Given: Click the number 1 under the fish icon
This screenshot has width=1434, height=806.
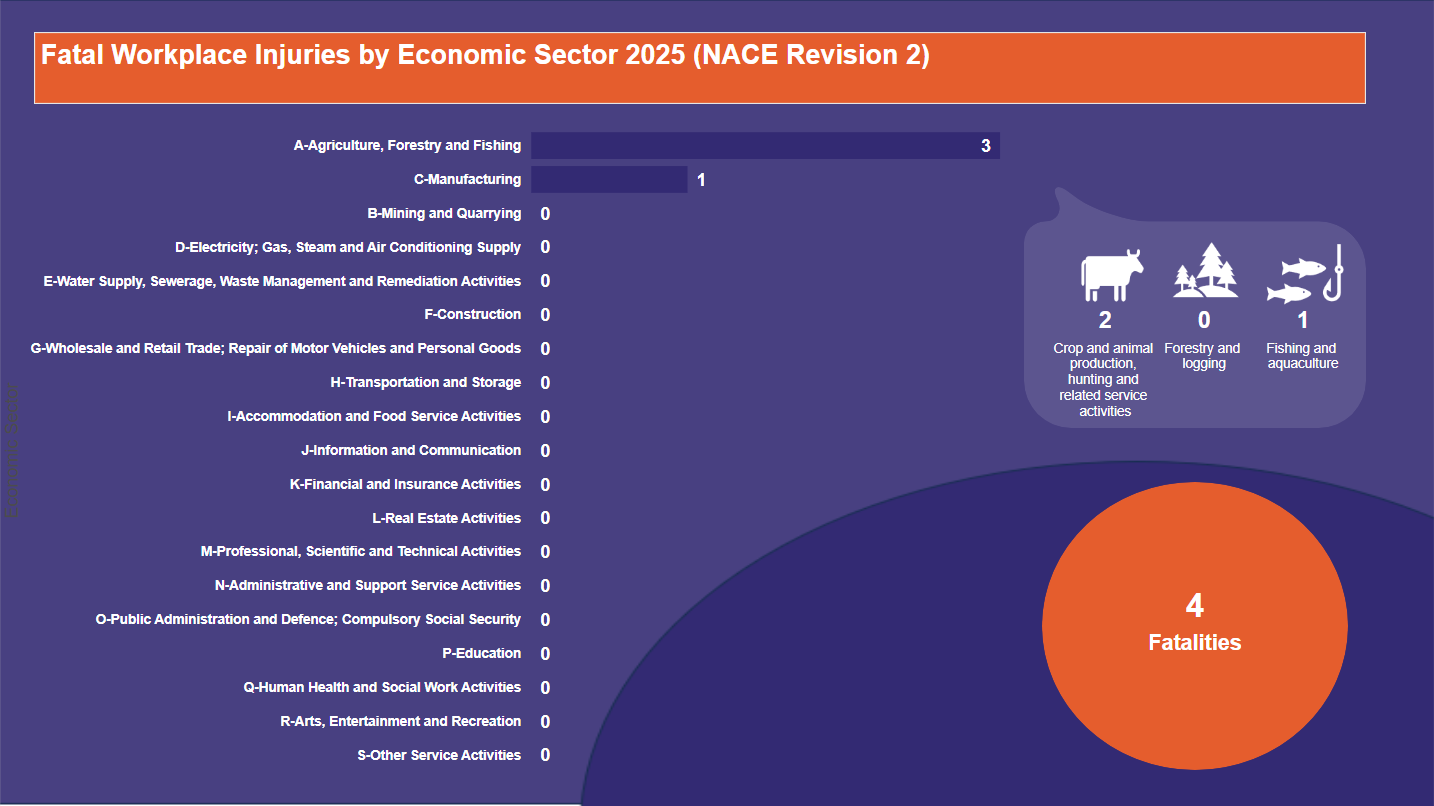Looking at the screenshot, I should pyautogui.click(x=1303, y=320).
